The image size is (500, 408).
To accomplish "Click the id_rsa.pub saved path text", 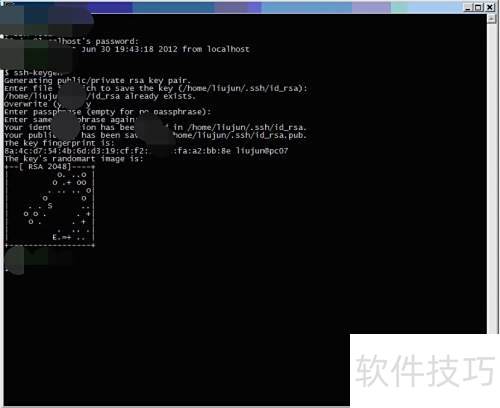I will pyautogui.click(x=239, y=135).
